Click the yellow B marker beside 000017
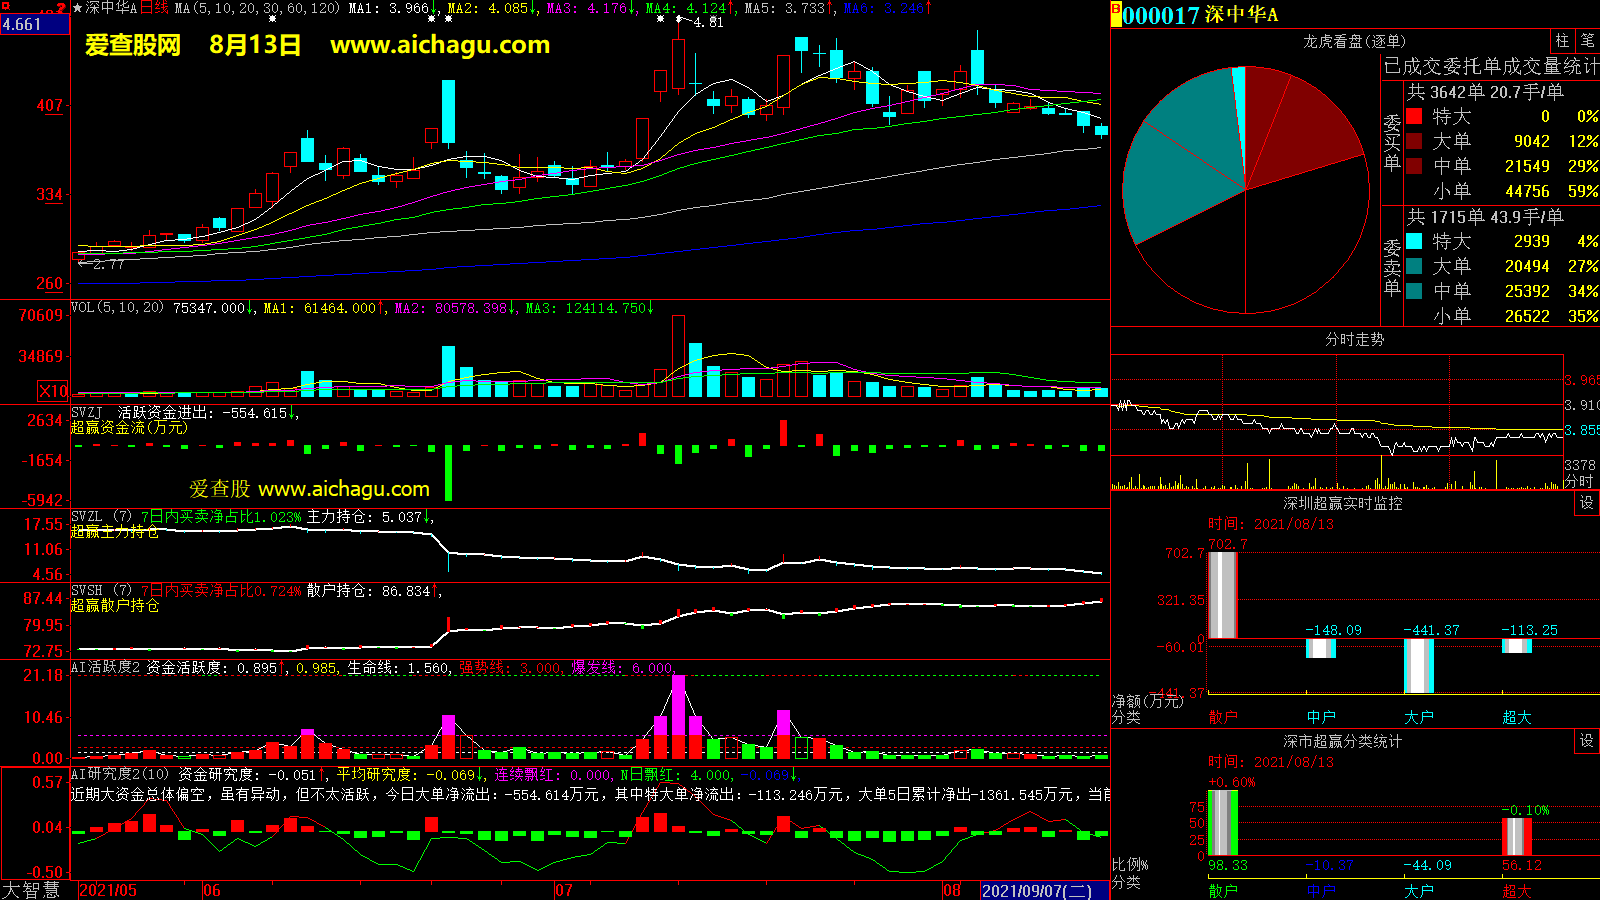Image resolution: width=1600 pixels, height=900 pixels. coord(1116,14)
